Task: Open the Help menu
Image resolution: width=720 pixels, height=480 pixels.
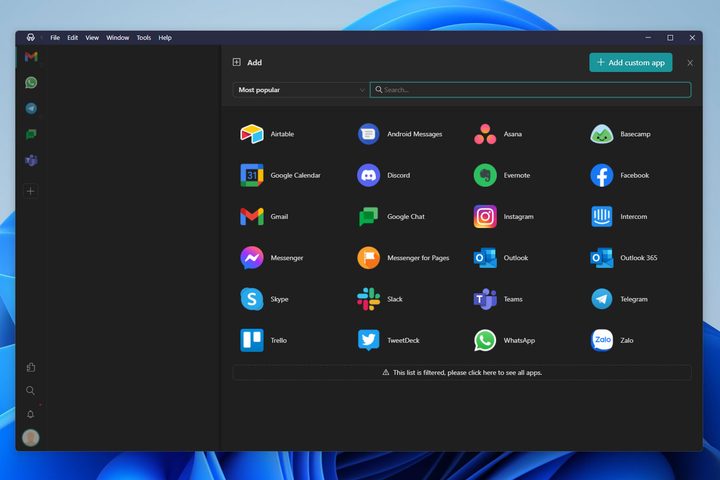Action: click(165, 38)
